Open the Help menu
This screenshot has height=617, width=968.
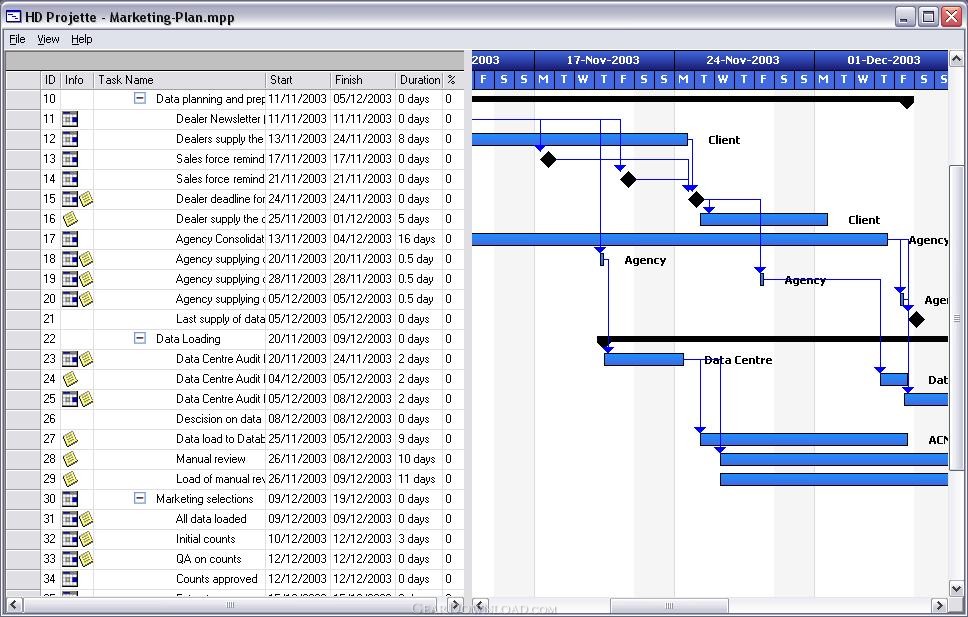(x=81, y=39)
